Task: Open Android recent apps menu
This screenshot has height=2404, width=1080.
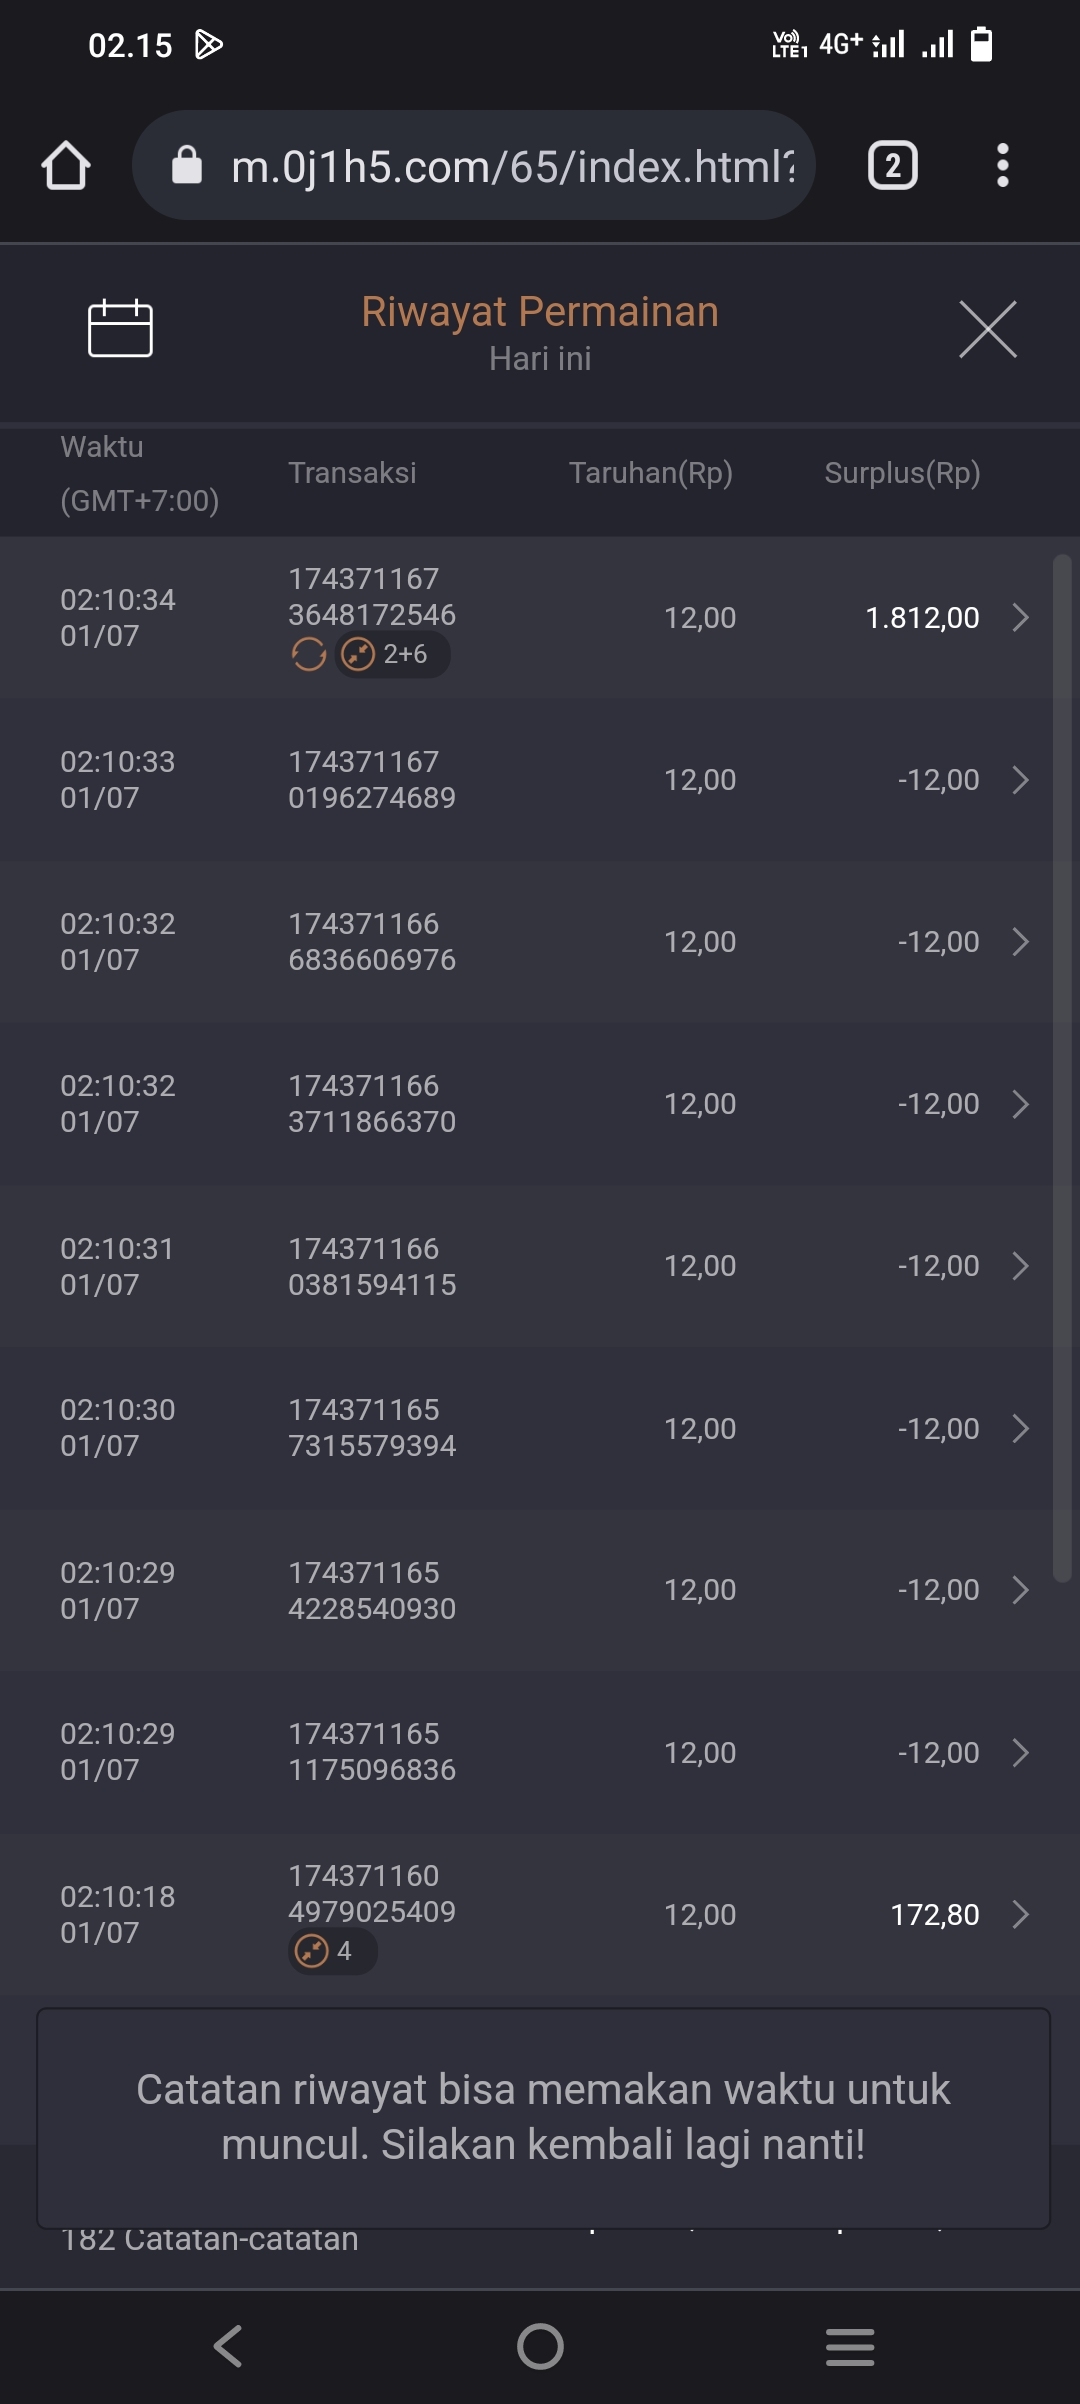Action: 850,2346
